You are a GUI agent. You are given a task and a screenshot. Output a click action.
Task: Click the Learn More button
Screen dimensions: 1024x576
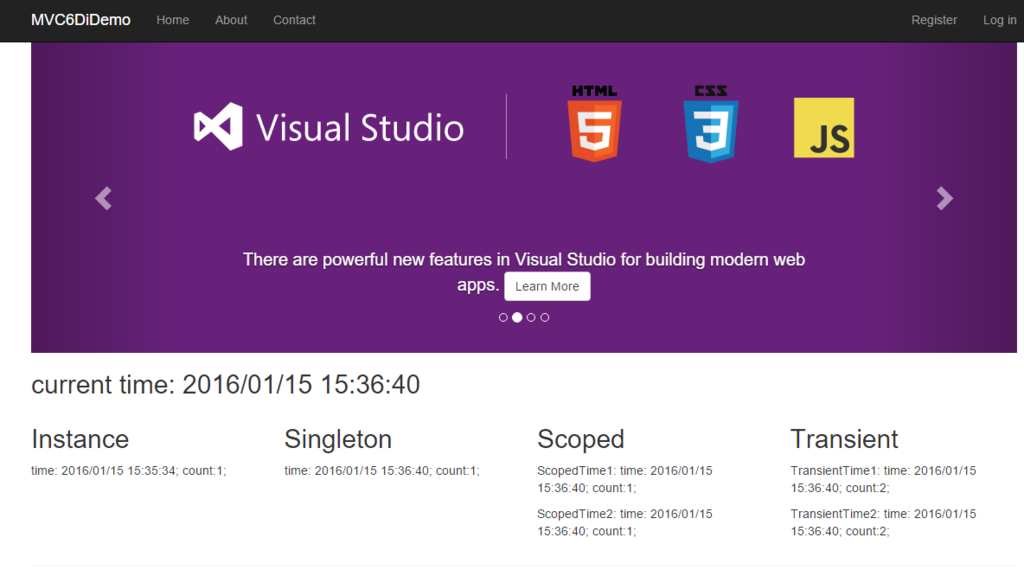click(547, 286)
